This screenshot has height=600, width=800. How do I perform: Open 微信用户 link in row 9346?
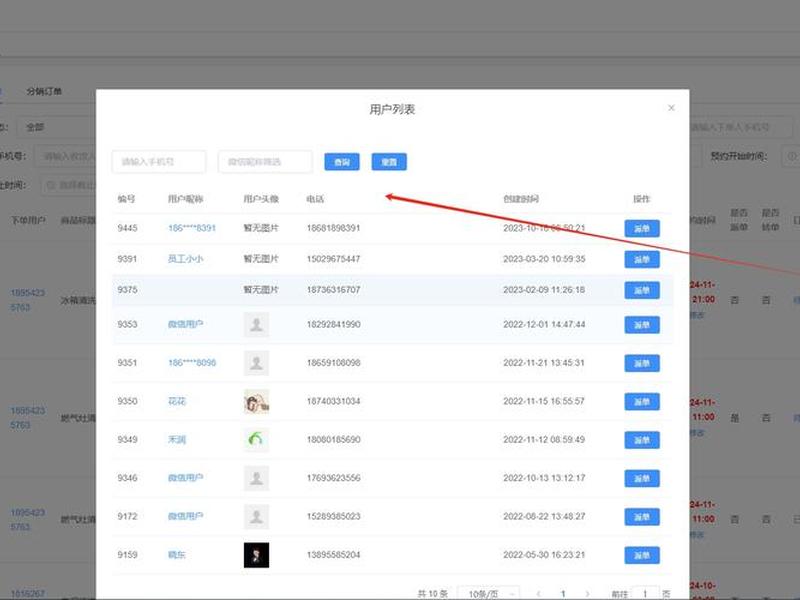pyautogui.click(x=185, y=478)
